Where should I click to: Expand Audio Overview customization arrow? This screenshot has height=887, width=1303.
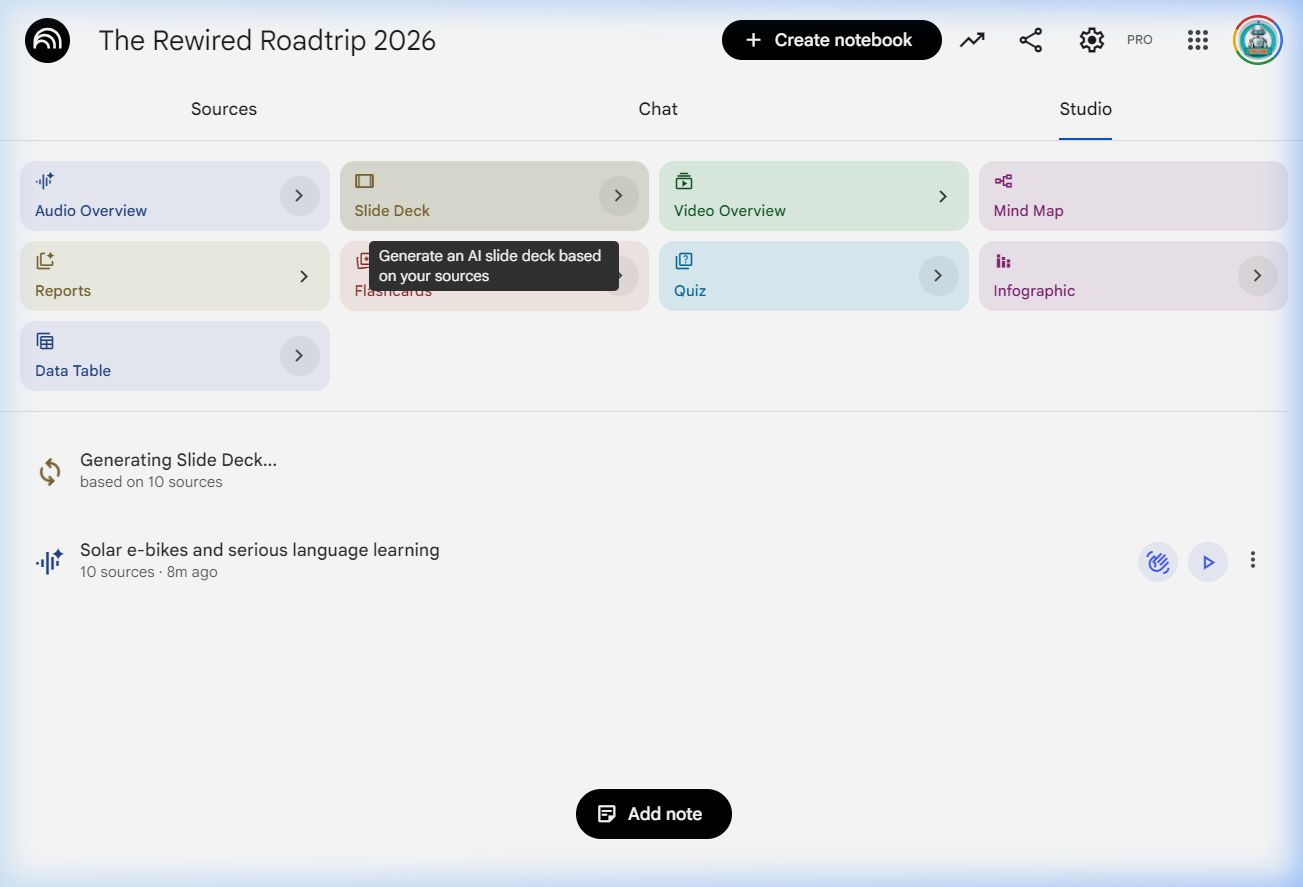(x=299, y=196)
